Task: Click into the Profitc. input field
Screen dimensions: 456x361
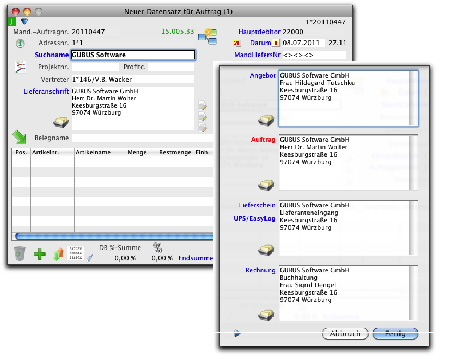Action: coord(171,67)
